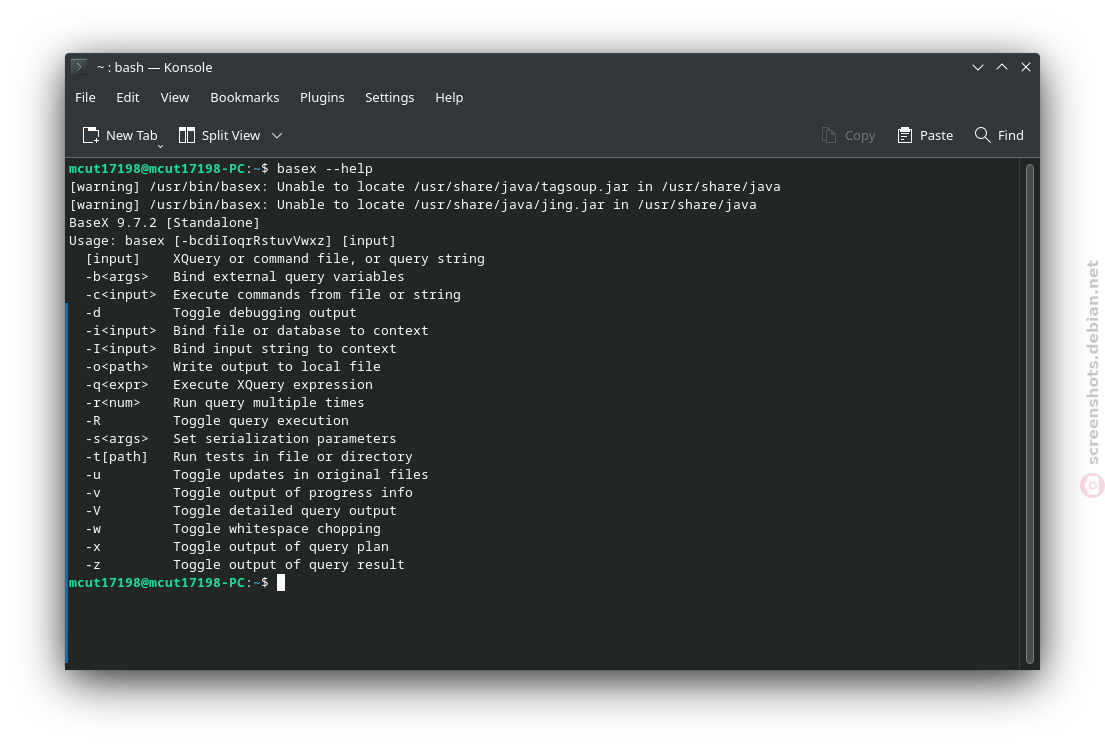Click the Konsole terminal icon in title bar

pos(79,67)
